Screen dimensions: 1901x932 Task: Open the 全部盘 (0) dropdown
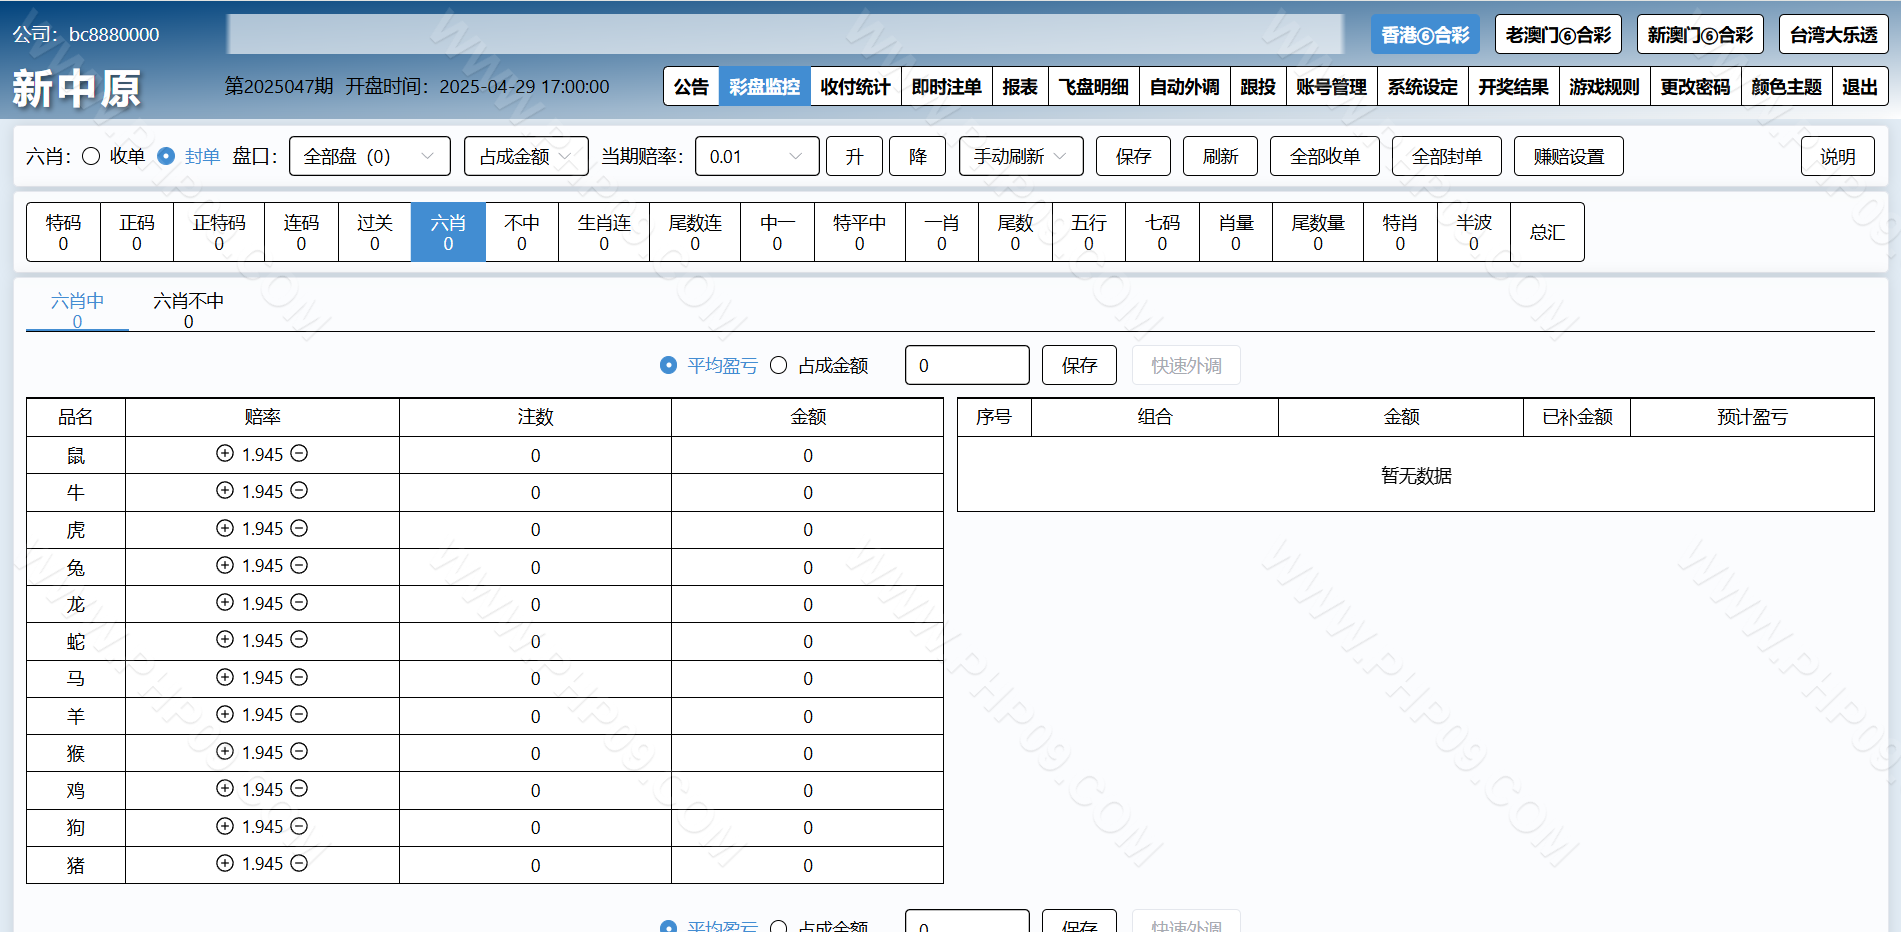tap(369, 156)
